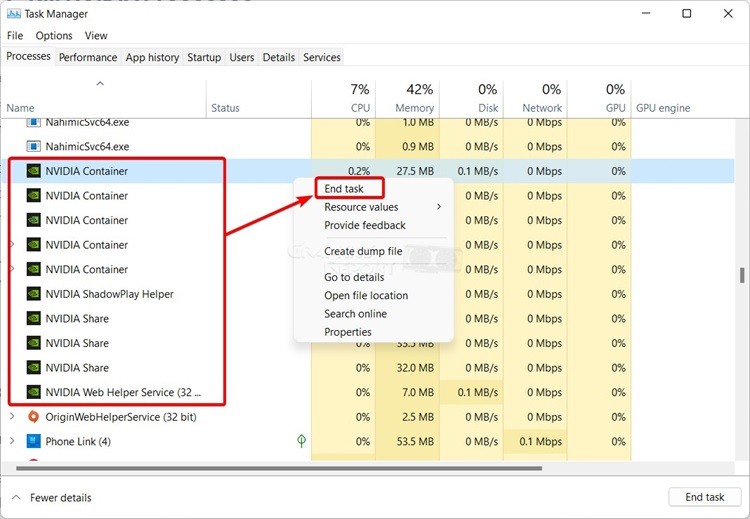Open the File menu

pos(15,36)
